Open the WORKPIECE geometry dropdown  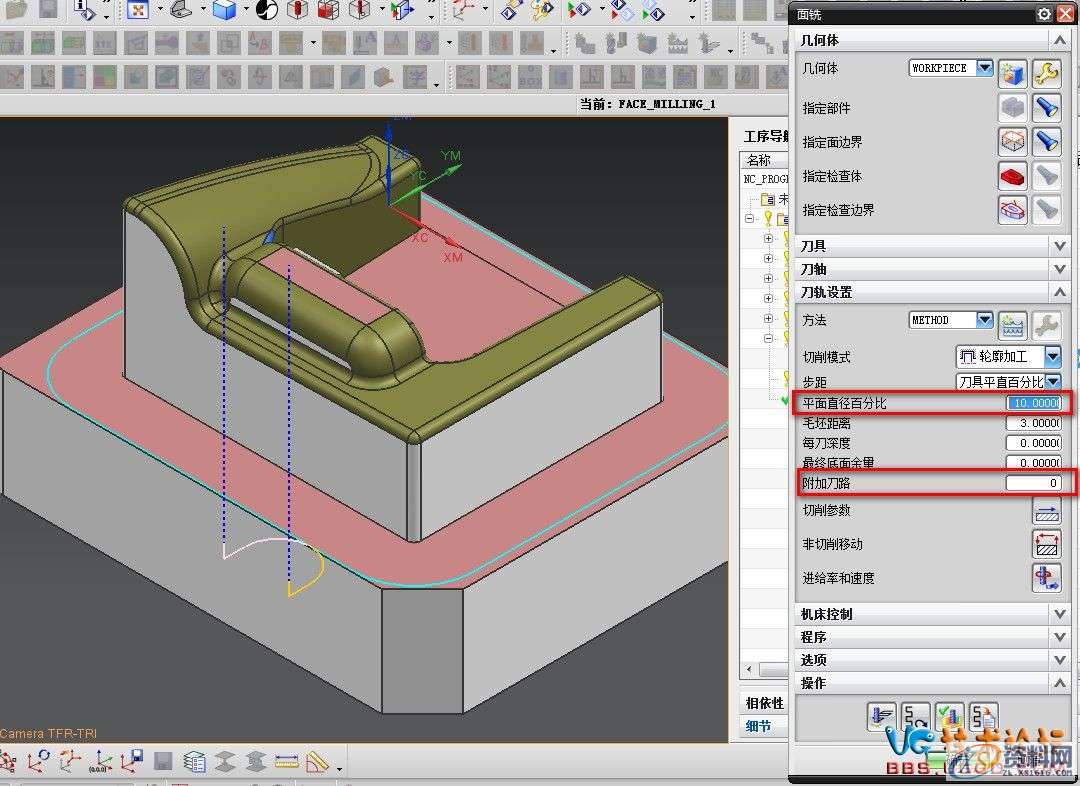[984, 68]
